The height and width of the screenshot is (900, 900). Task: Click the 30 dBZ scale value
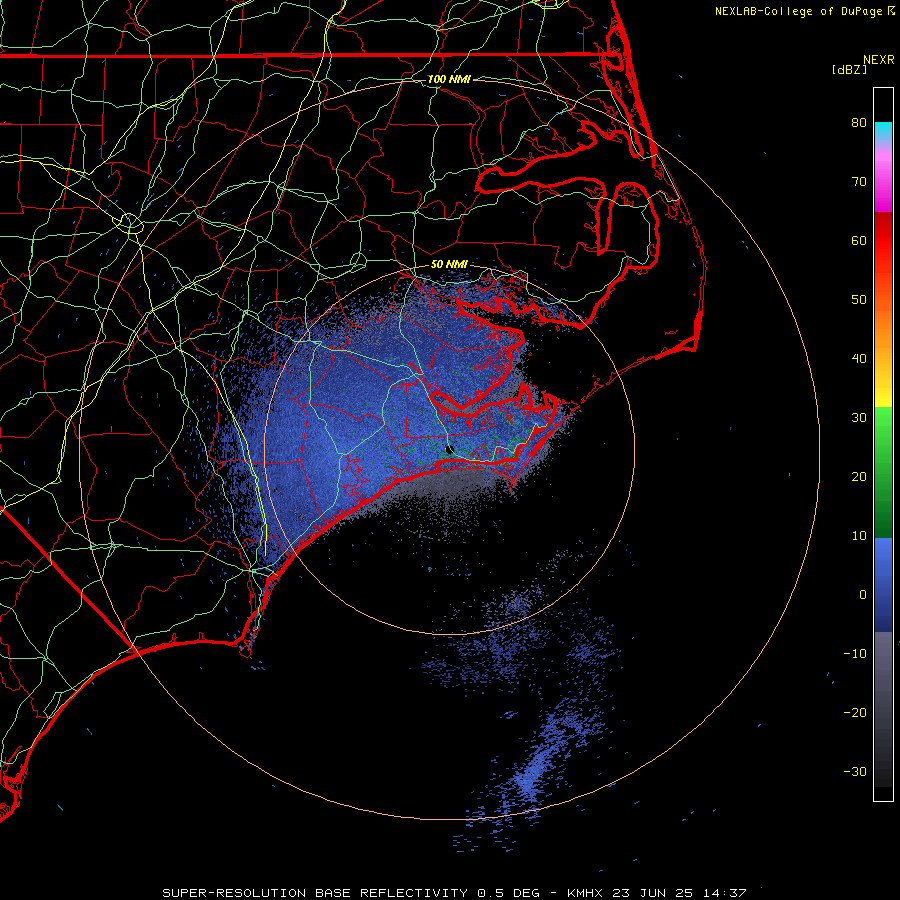[859, 418]
